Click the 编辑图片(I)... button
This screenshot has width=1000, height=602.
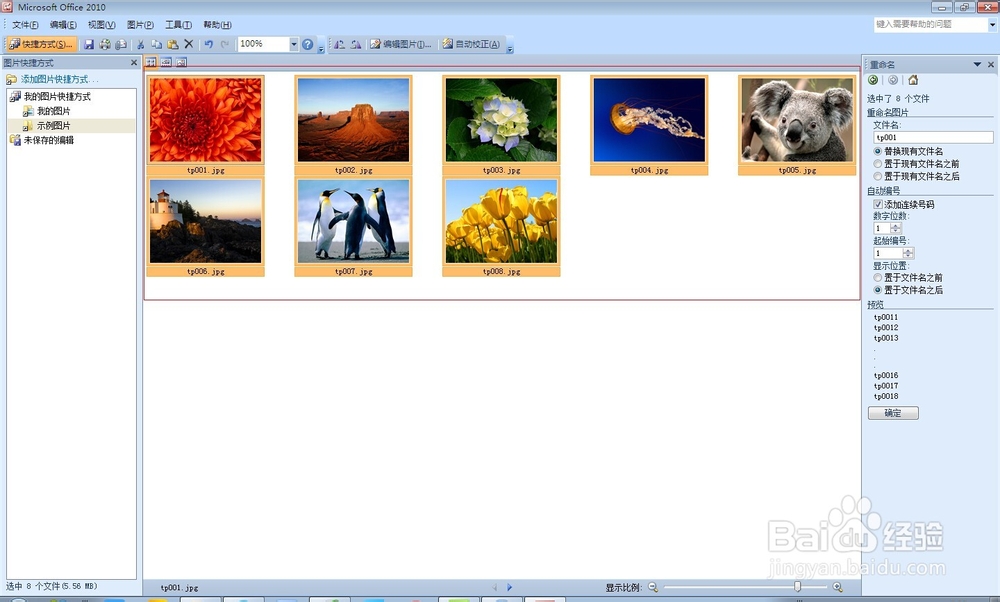pyautogui.click(x=402, y=44)
